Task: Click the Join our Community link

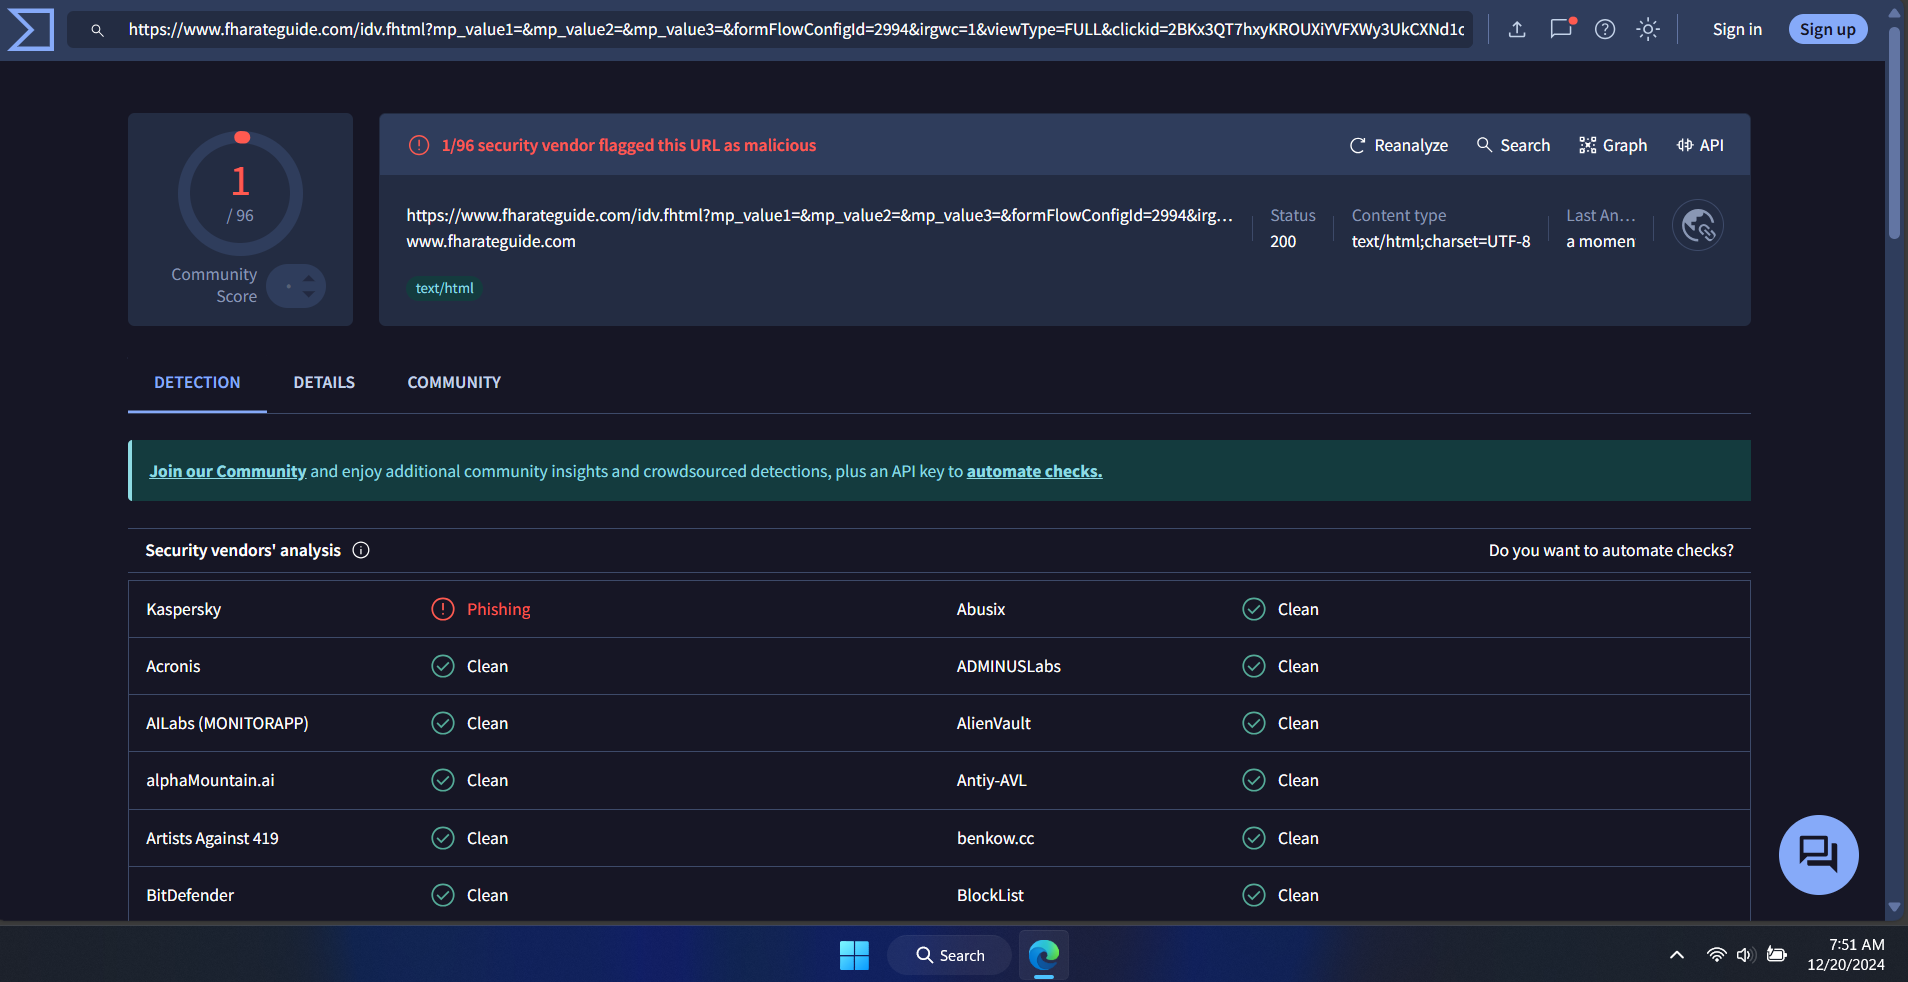Action: coord(228,471)
